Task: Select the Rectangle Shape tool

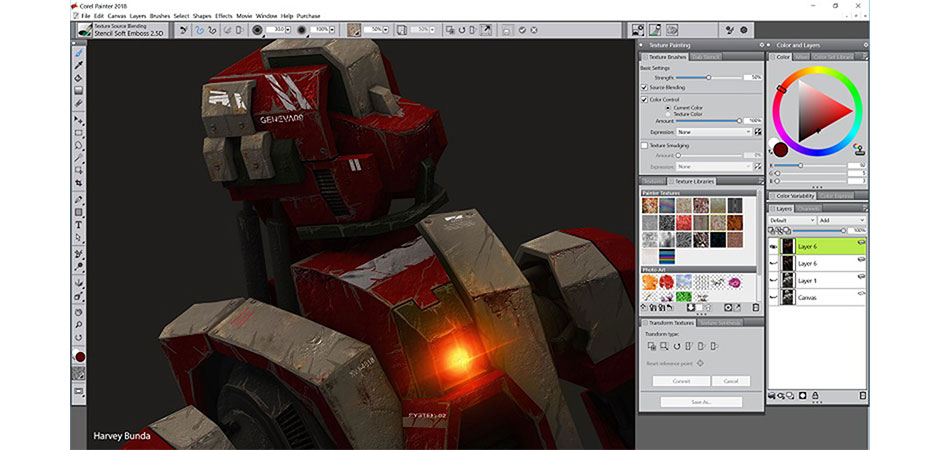Action: coord(79,212)
